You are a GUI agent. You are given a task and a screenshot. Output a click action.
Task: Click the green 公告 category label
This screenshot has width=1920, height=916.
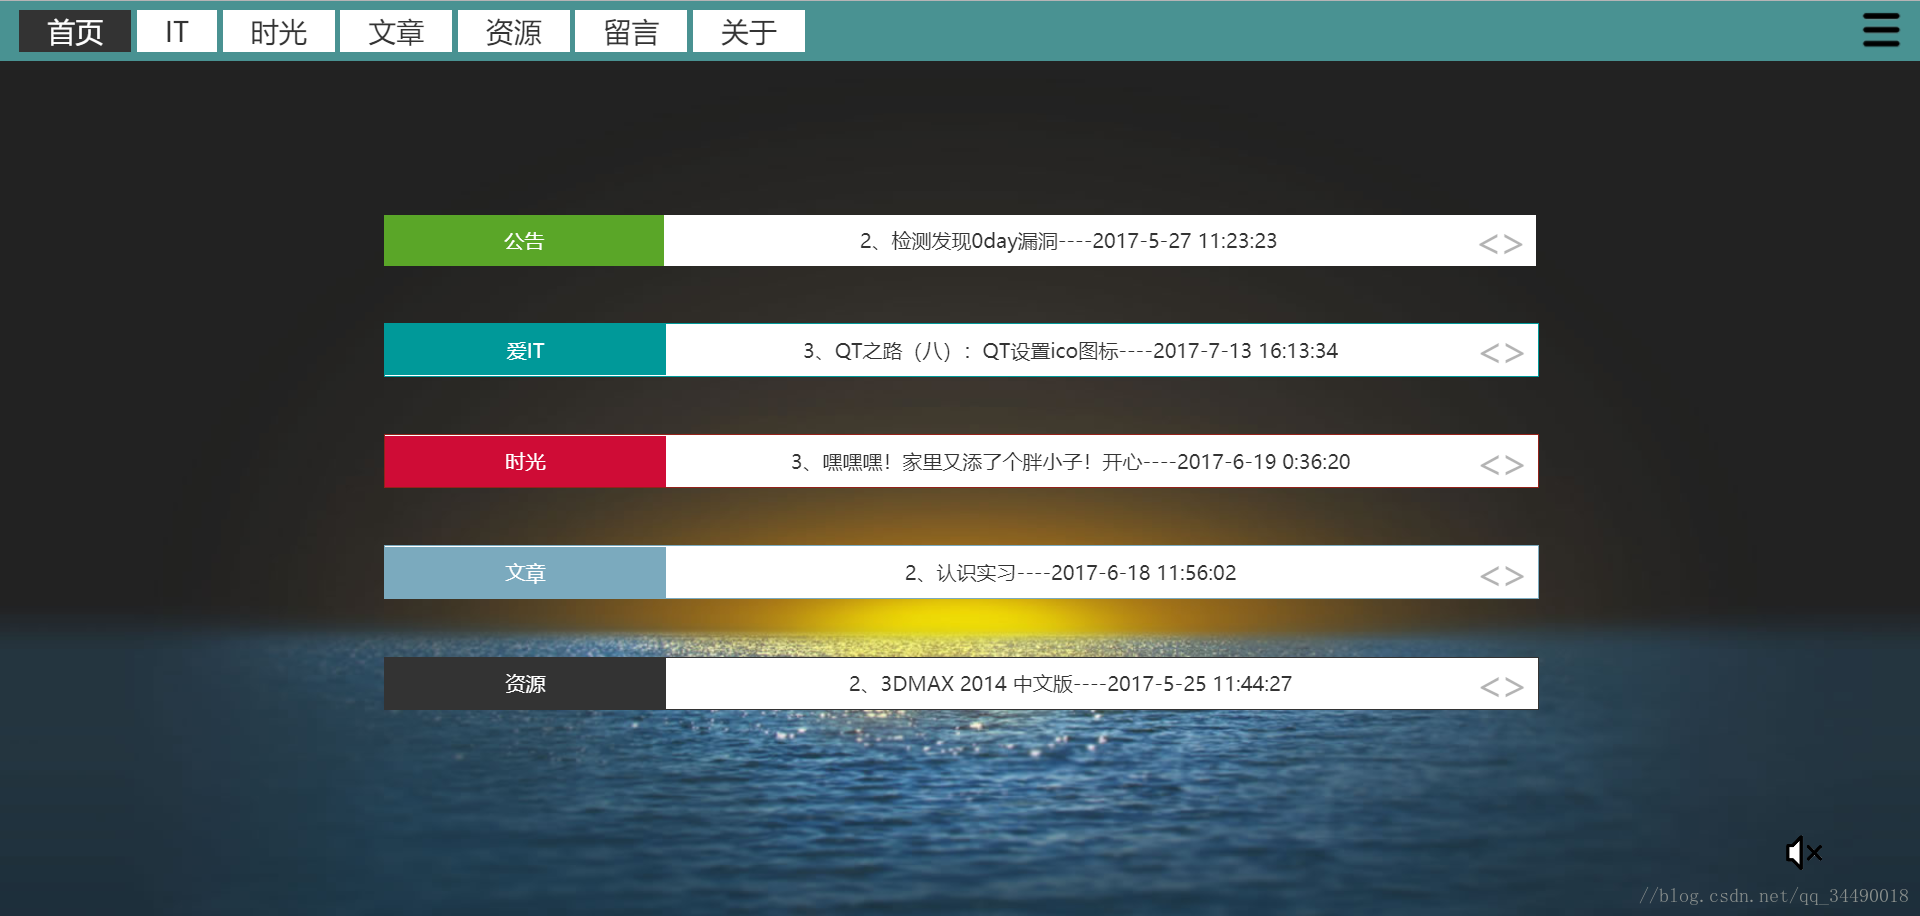[x=524, y=240]
